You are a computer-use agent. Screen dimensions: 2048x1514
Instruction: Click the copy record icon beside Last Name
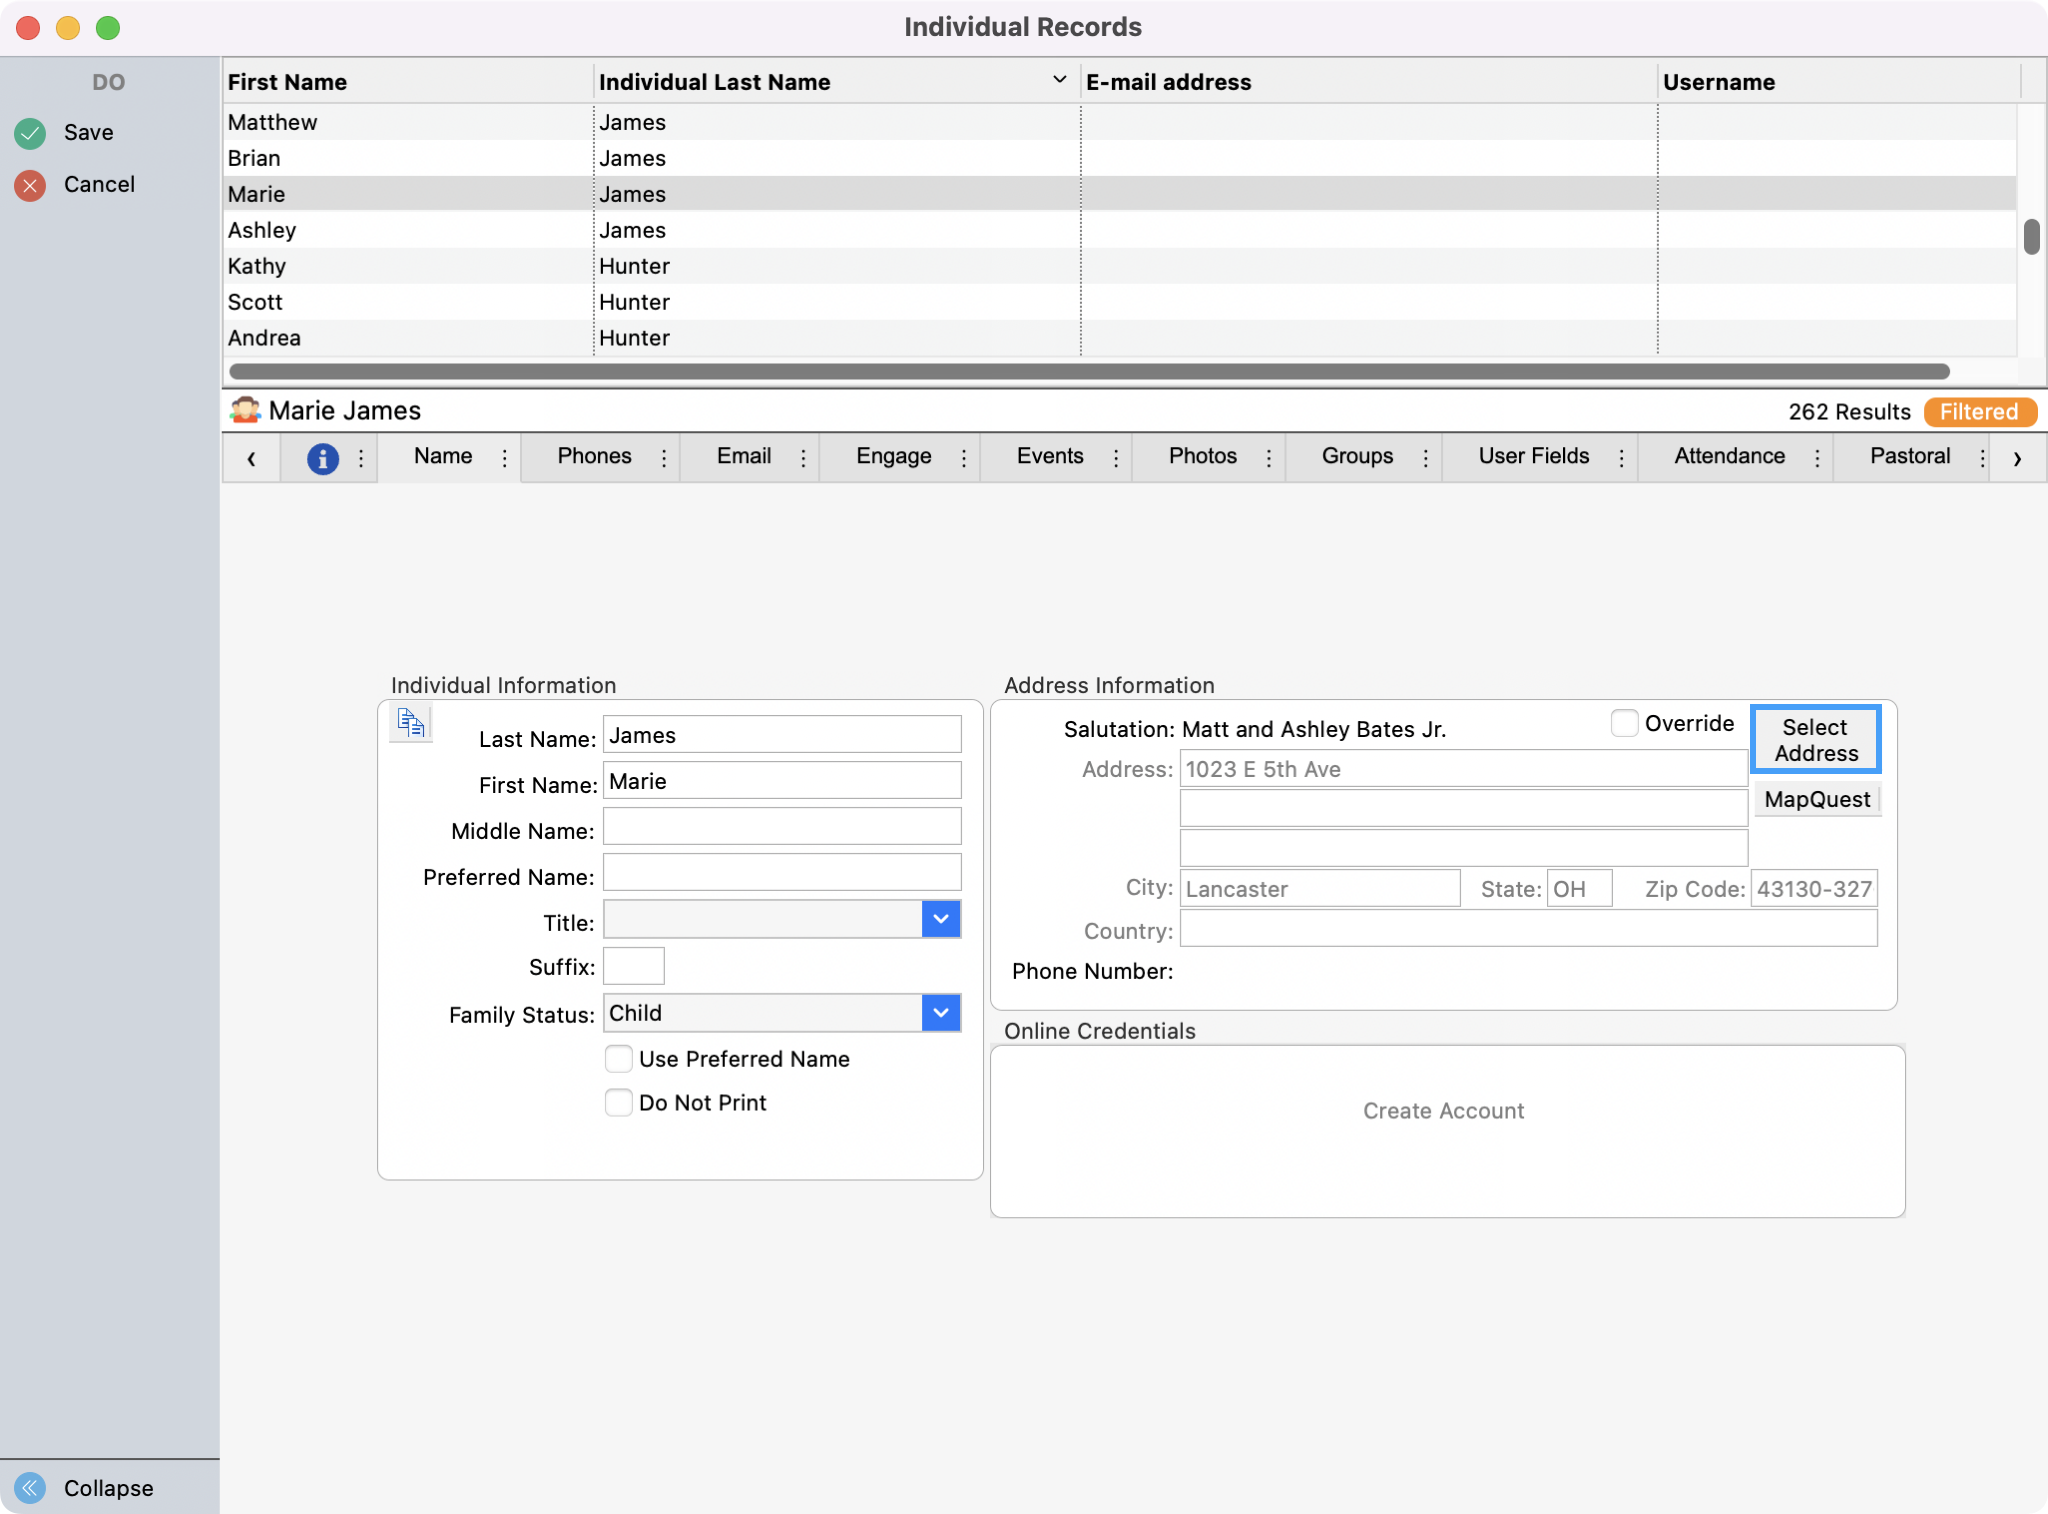[x=409, y=722]
